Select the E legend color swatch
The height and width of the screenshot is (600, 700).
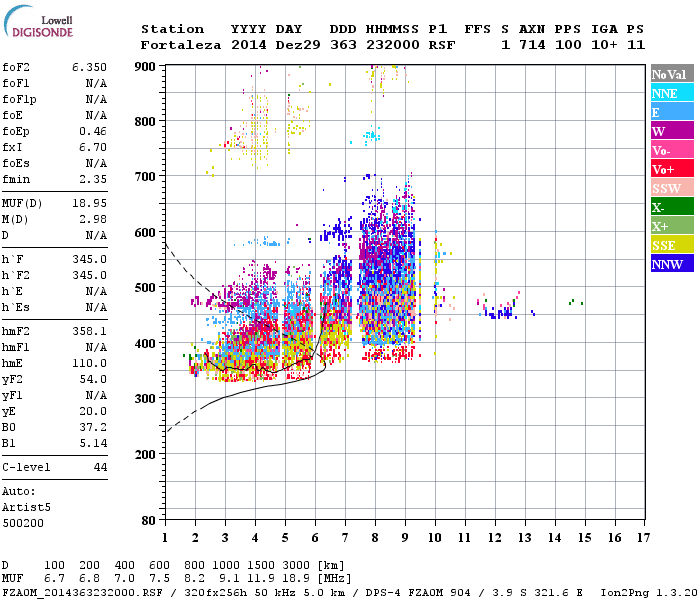[x=672, y=112]
